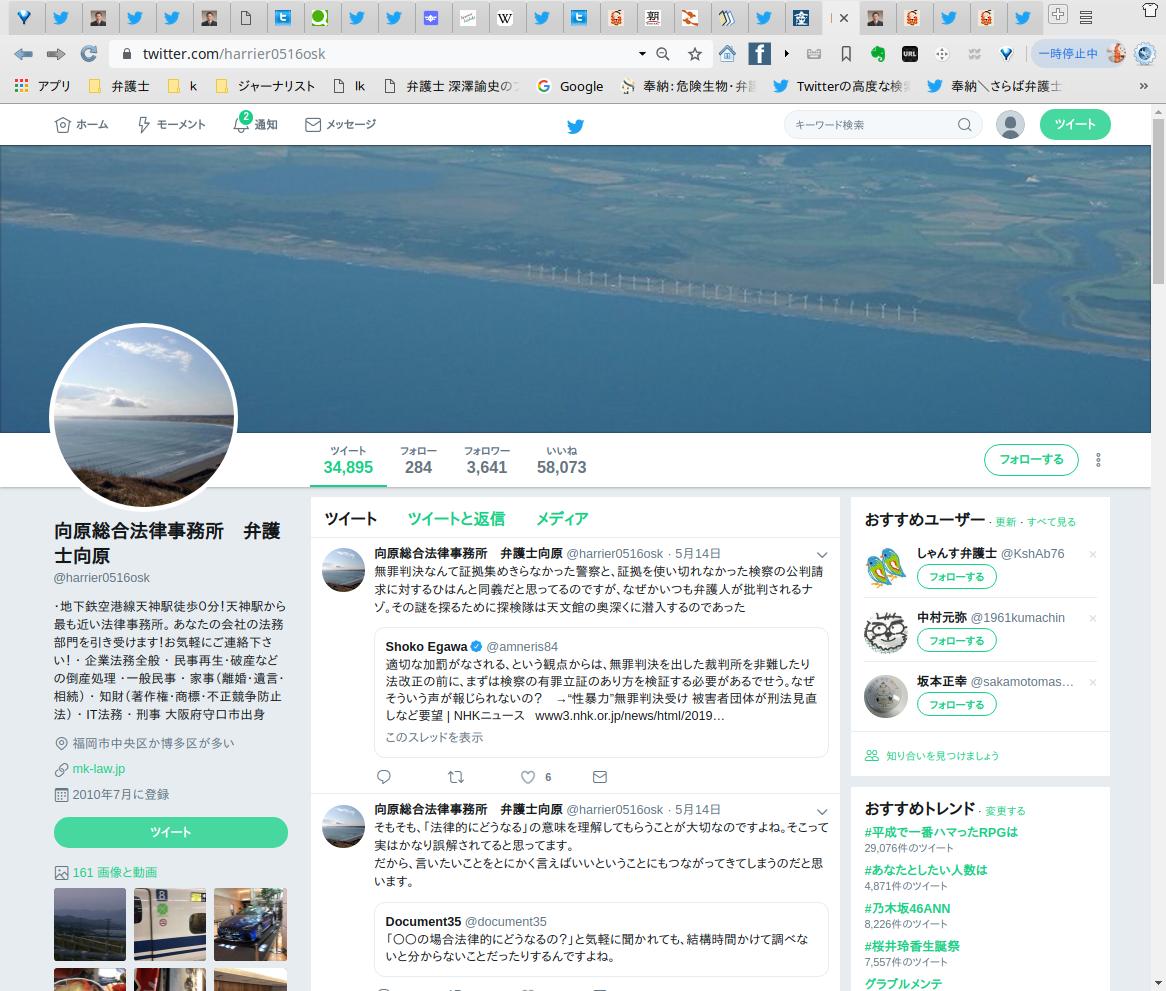
Task: Open the zoom magnifier icon in address bar
Action: coord(663,54)
